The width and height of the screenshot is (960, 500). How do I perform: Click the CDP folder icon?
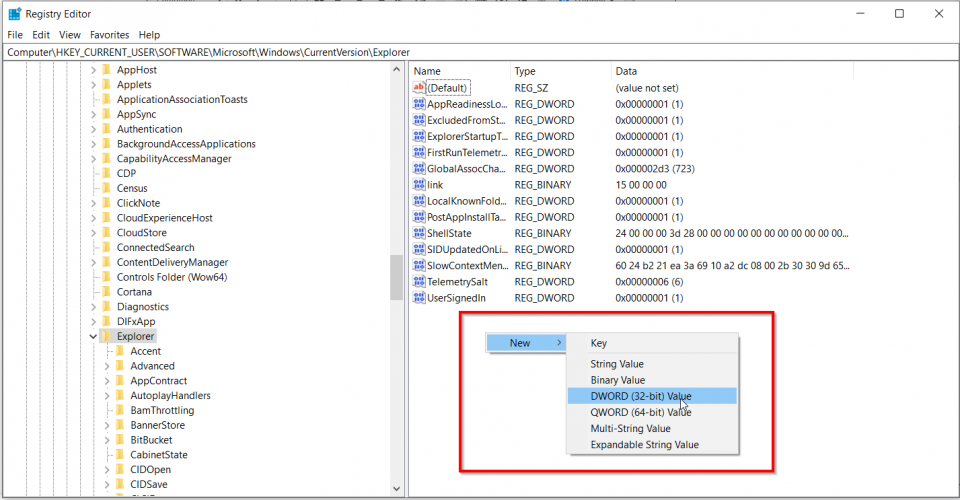pos(107,173)
